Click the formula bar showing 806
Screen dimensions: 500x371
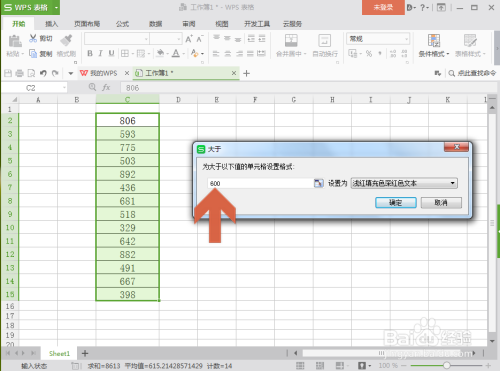(308, 88)
